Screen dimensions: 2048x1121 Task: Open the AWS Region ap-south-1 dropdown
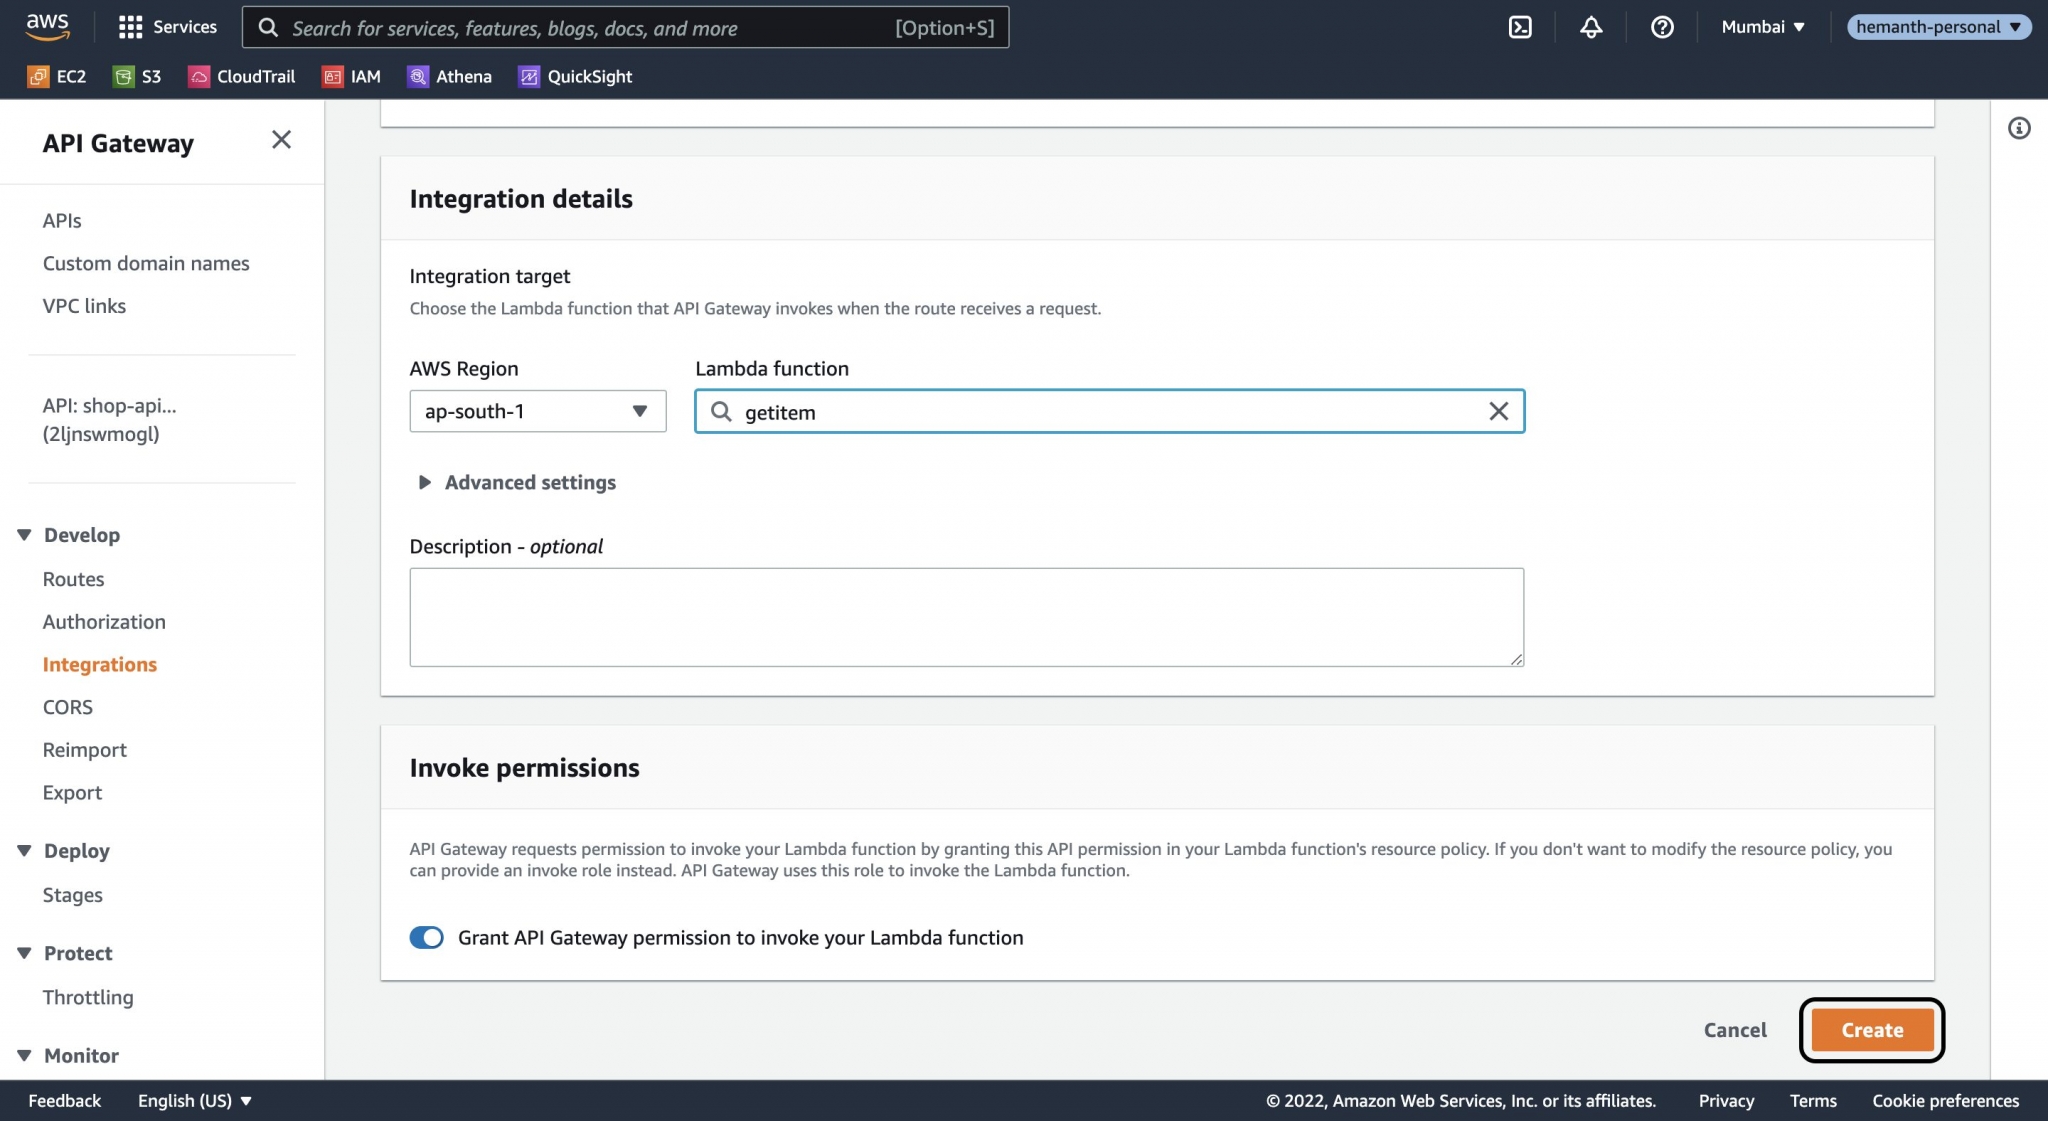tap(537, 411)
